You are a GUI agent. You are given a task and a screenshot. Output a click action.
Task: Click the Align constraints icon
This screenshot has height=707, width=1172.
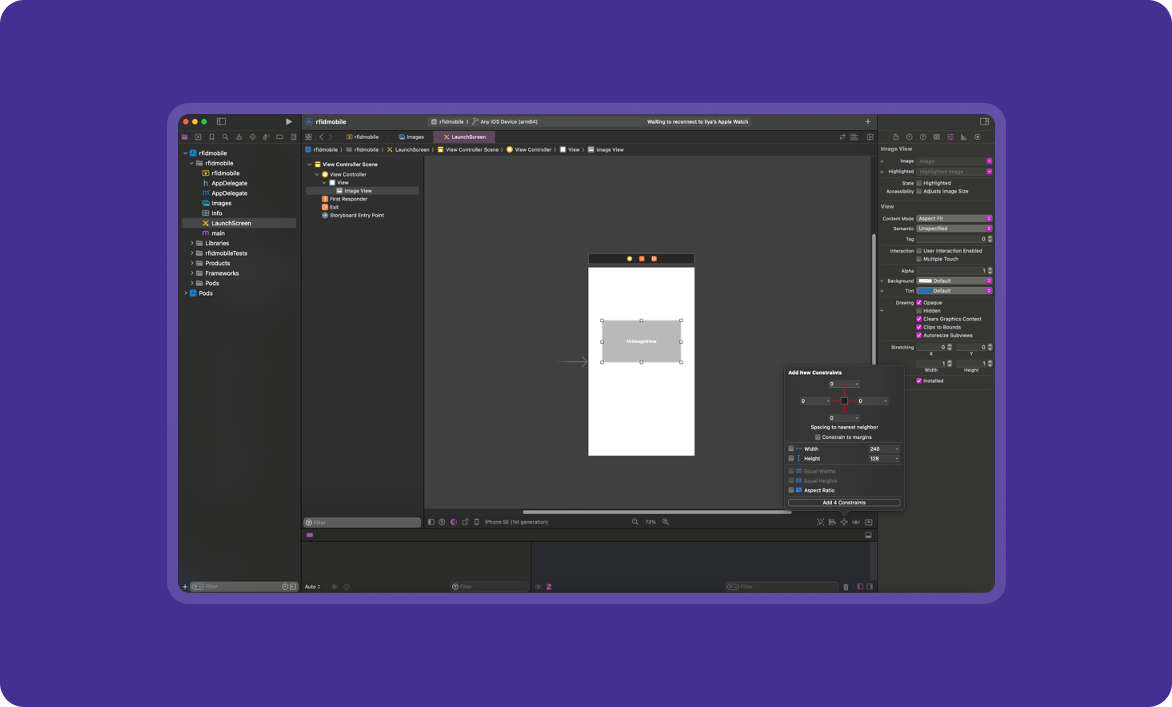click(832, 522)
